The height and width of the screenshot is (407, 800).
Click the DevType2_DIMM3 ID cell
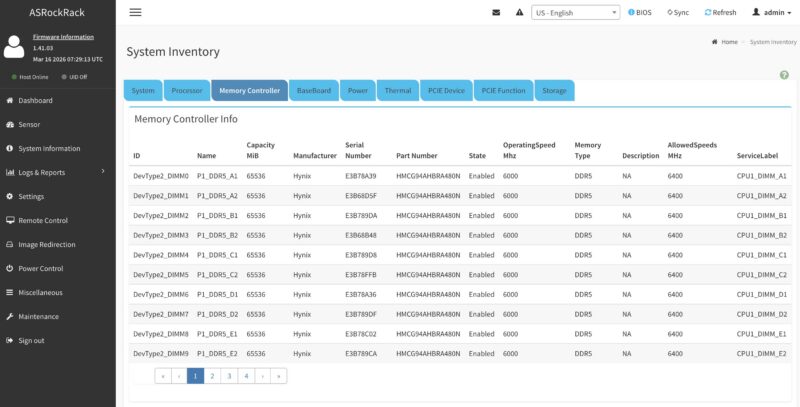[161, 236]
